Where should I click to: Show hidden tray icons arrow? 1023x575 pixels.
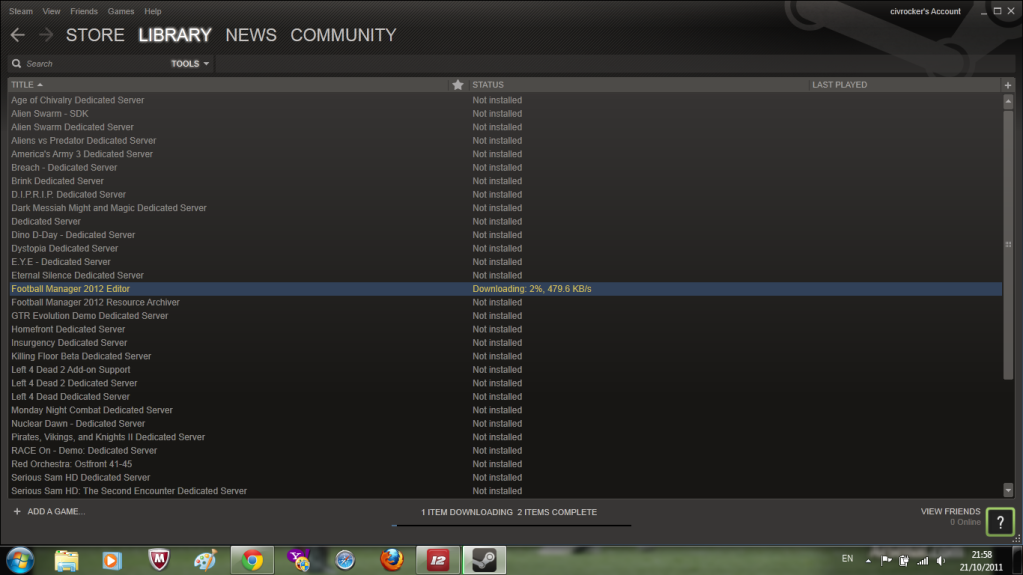click(868, 561)
